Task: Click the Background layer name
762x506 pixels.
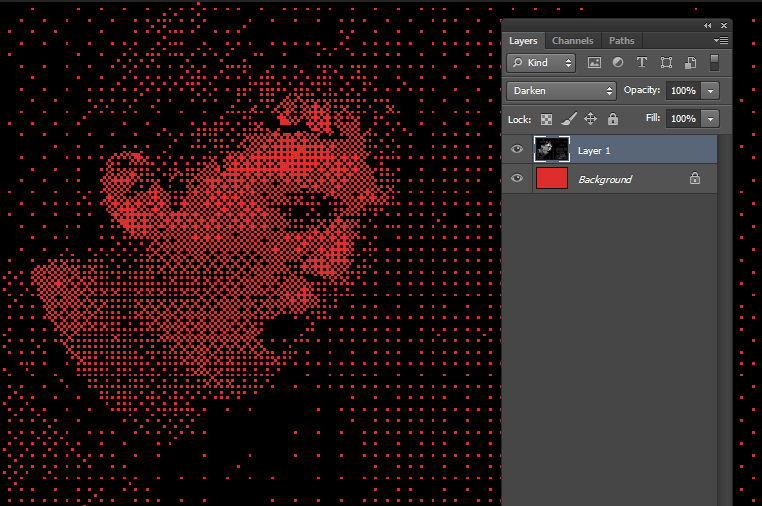Action: (x=605, y=180)
